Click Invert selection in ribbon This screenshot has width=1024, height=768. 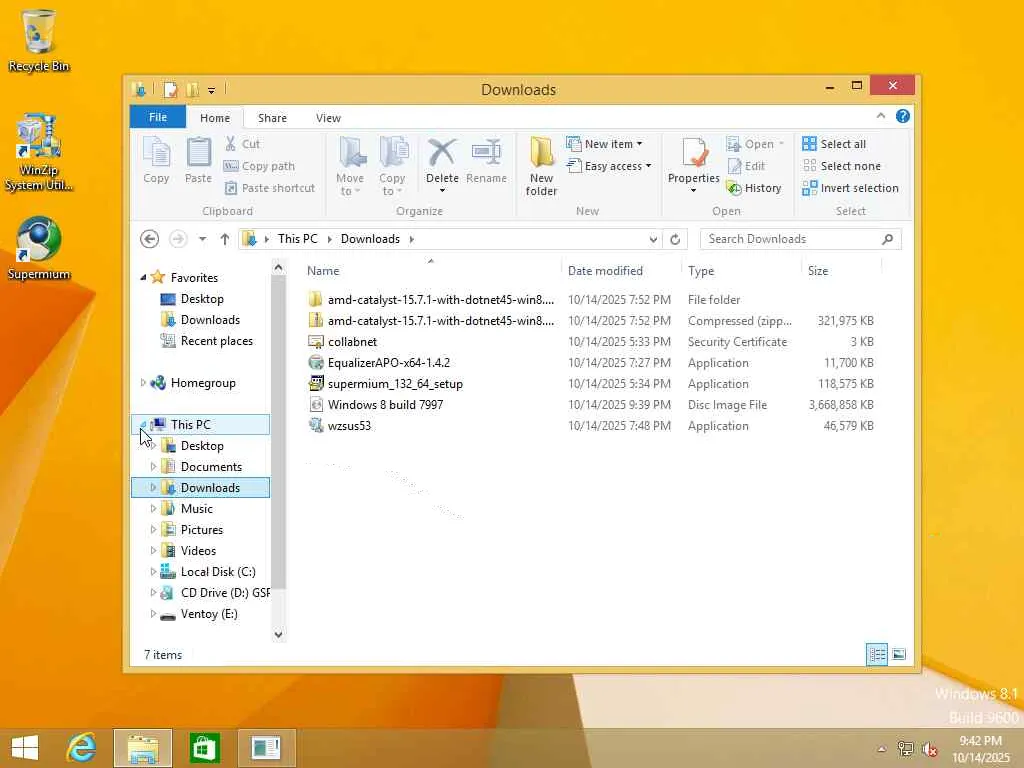click(850, 188)
